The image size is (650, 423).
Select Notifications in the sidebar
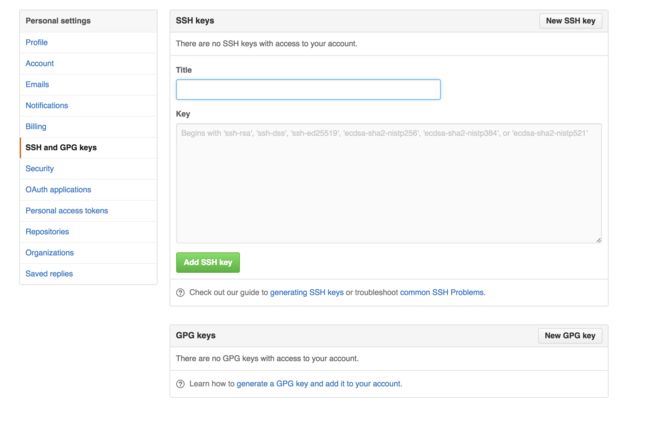point(47,105)
